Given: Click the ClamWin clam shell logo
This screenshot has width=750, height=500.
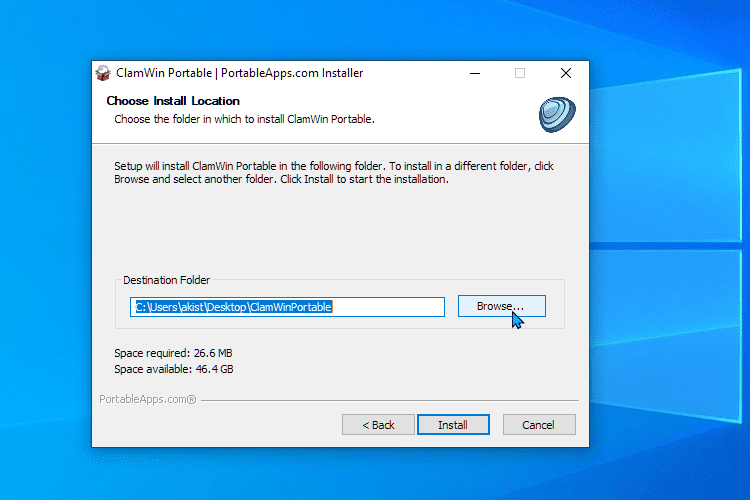Looking at the screenshot, I should pyautogui.click(x=557, y=114).
